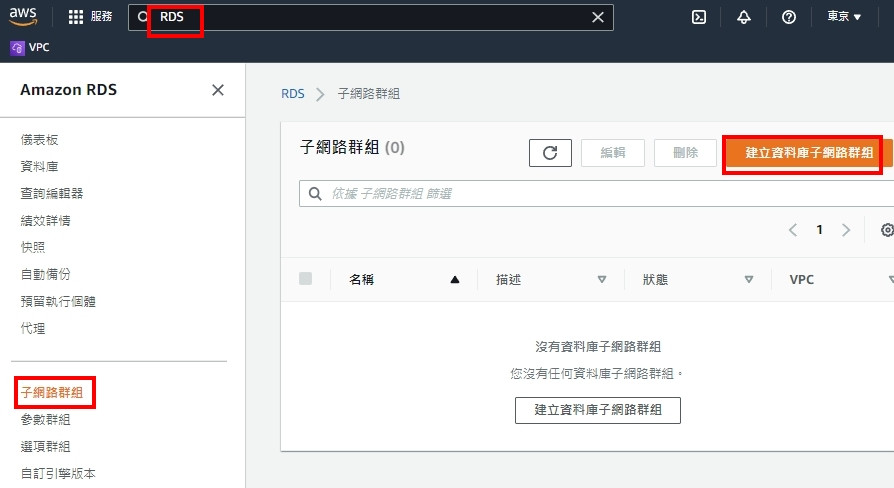Open 儀表板 in the sidebar
The width and height of the screenshot is (894, 488).
pyautogui.click(x=39, y=140)
